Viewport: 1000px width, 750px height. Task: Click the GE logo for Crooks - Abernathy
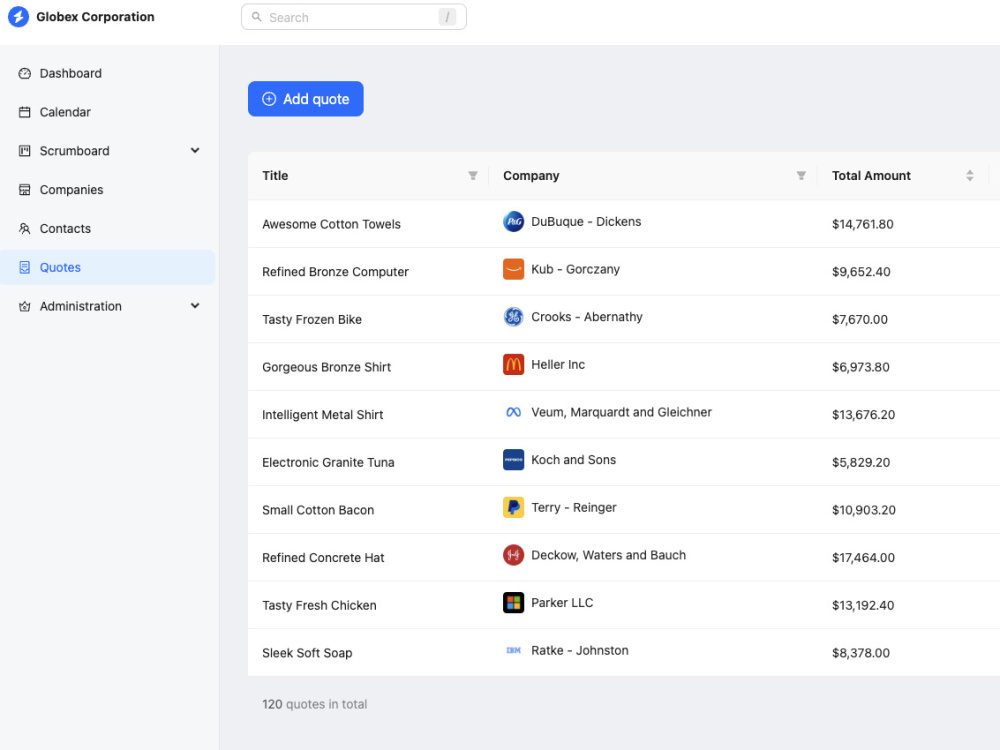513,317
